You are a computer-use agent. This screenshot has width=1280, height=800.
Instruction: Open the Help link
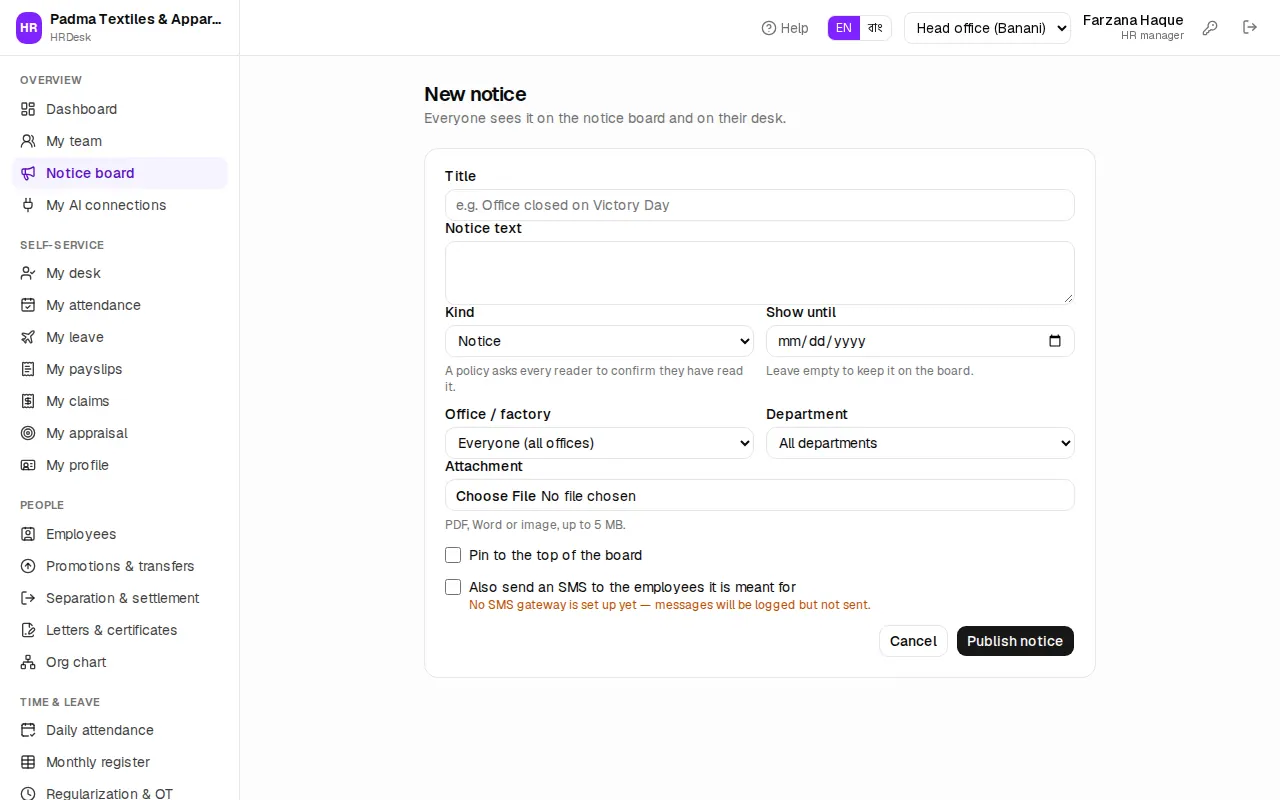point(785,28)
